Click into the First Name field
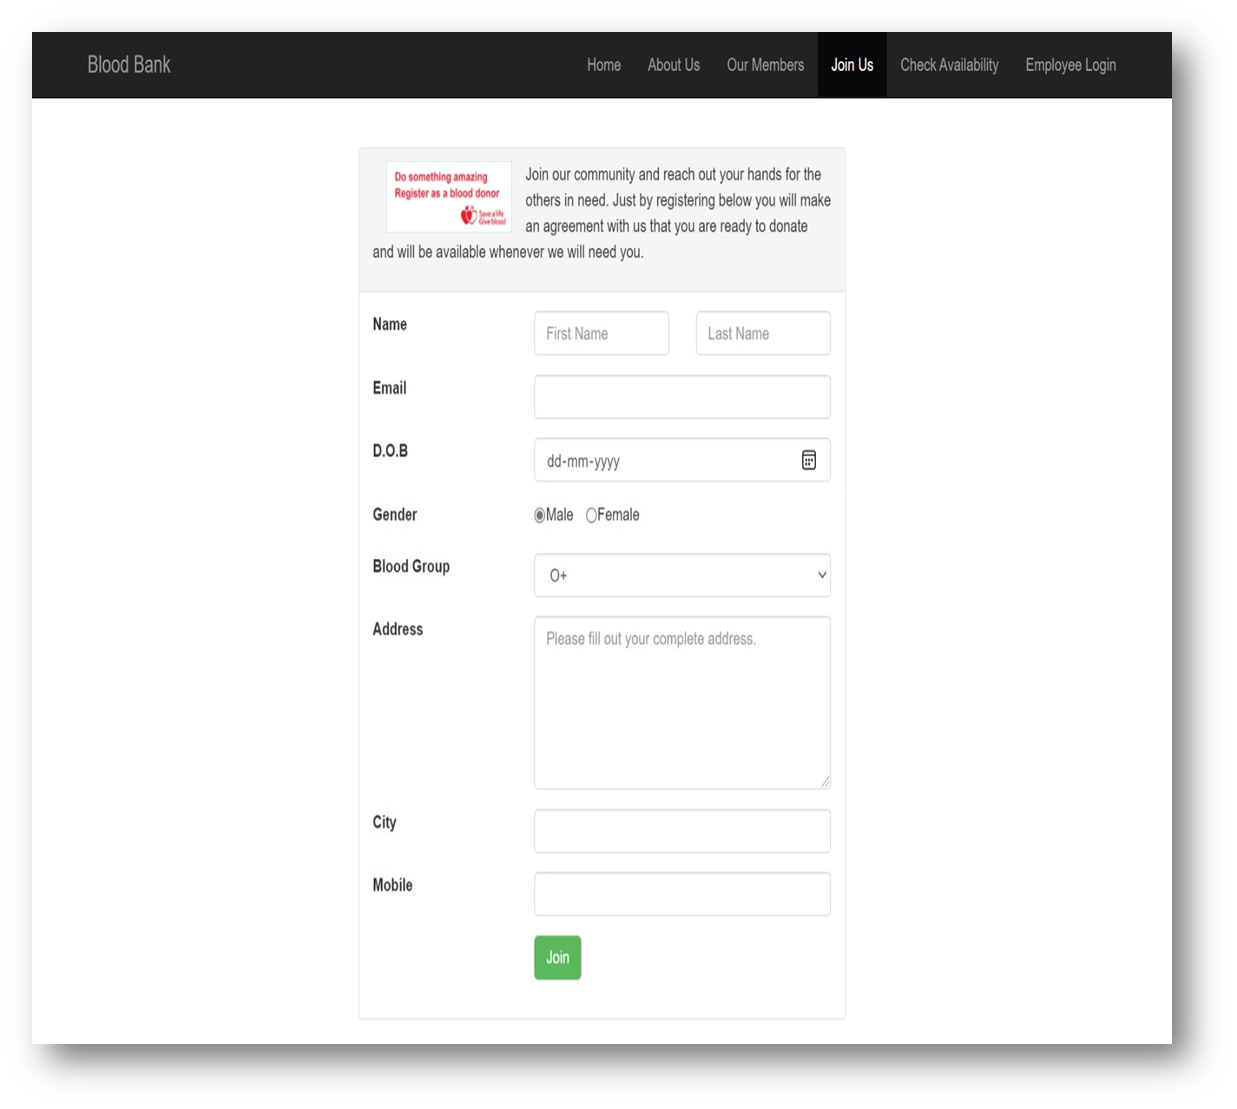Viewport: 1237px width, 1109px height. click(x=601, y=333)
